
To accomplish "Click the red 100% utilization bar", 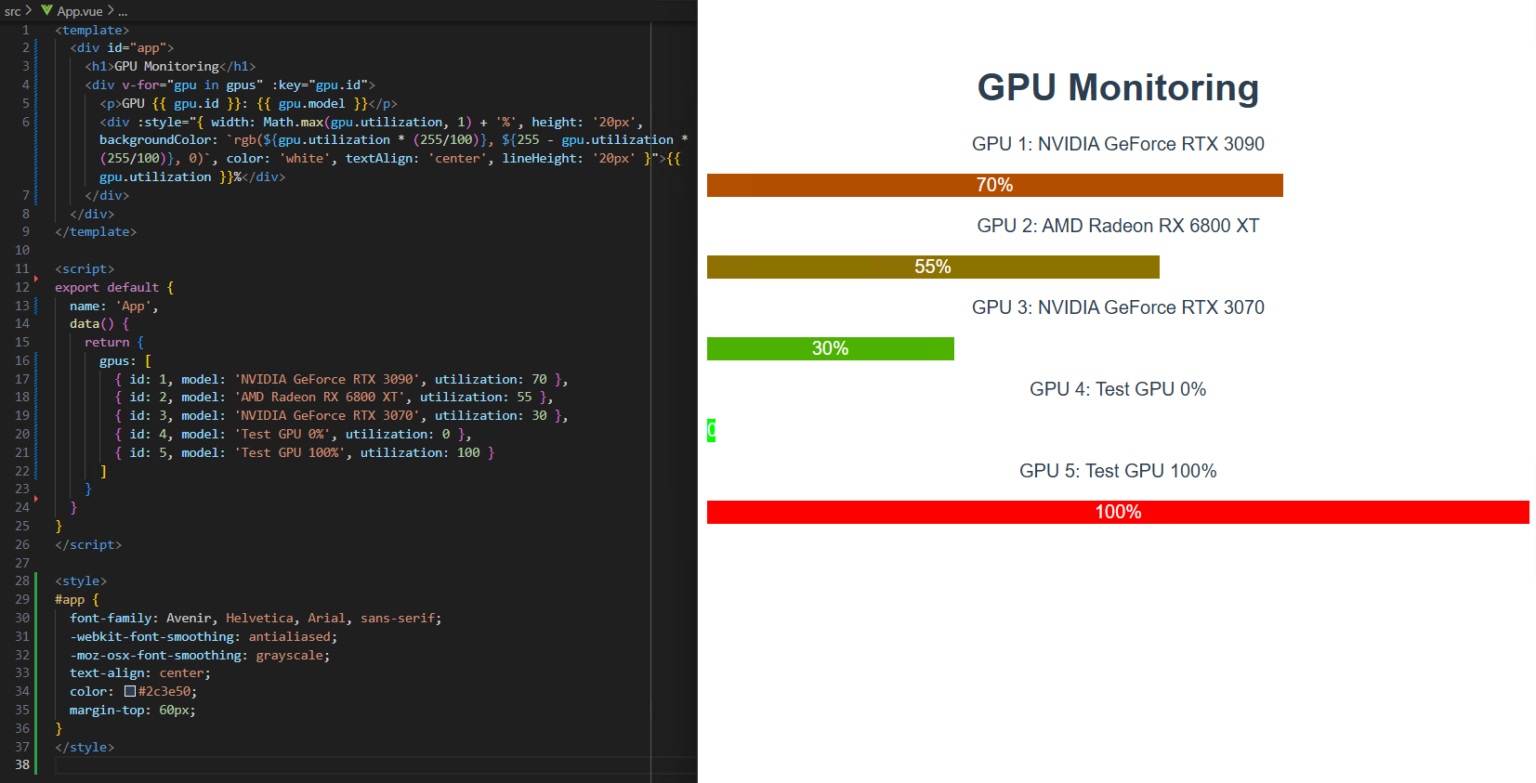I will tap(1117, 512).
